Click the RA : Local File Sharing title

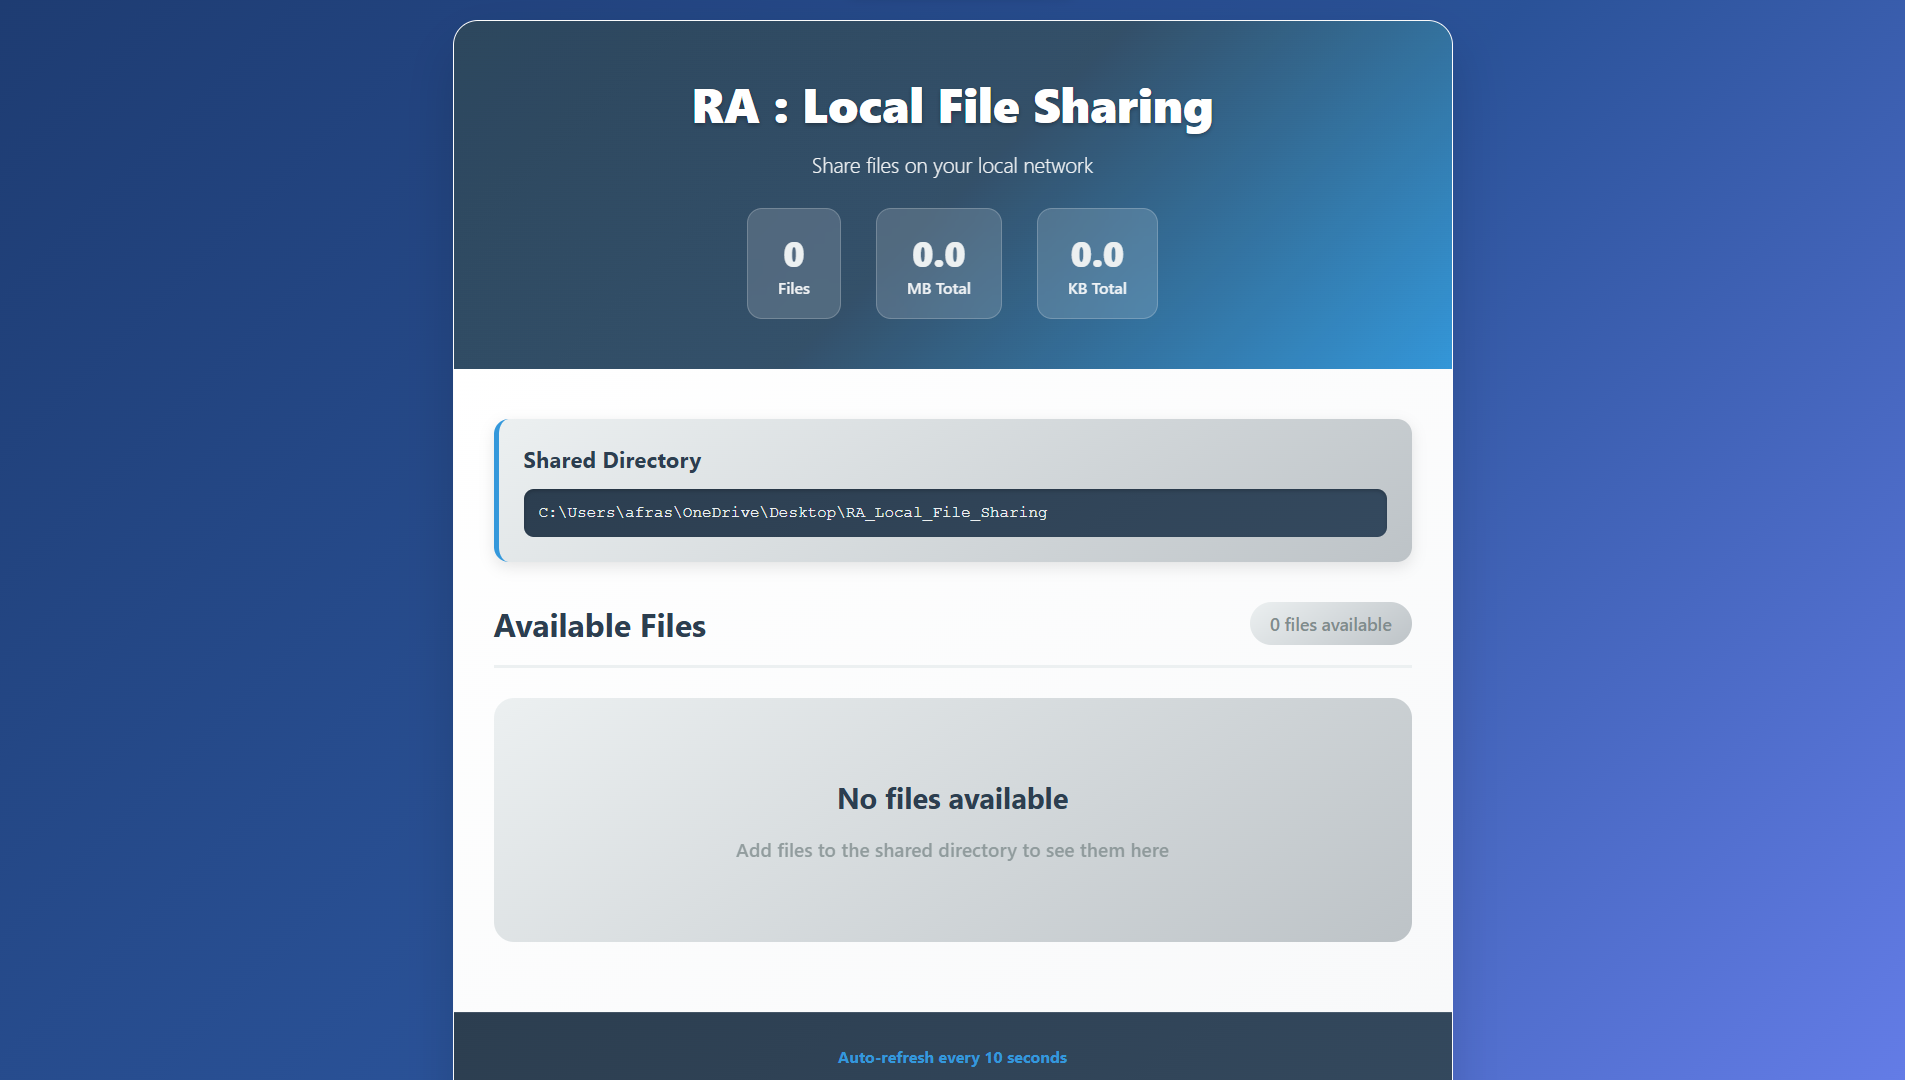(952, 106)
